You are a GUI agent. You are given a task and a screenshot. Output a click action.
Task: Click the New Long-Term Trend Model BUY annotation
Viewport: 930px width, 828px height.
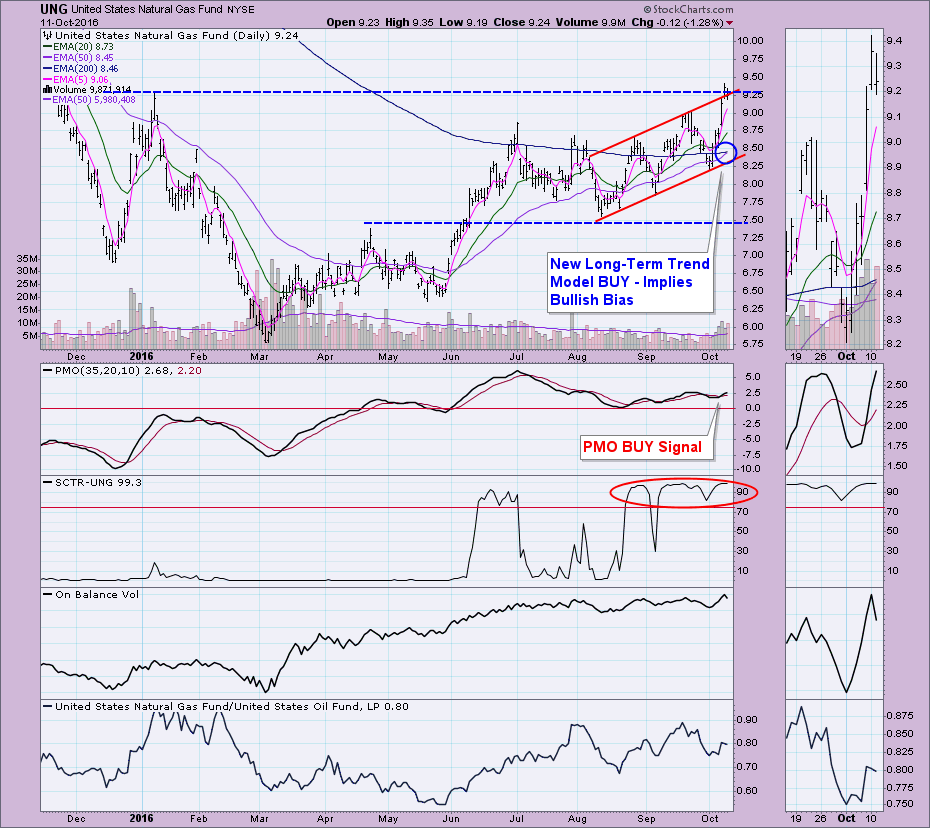point(630,282)
